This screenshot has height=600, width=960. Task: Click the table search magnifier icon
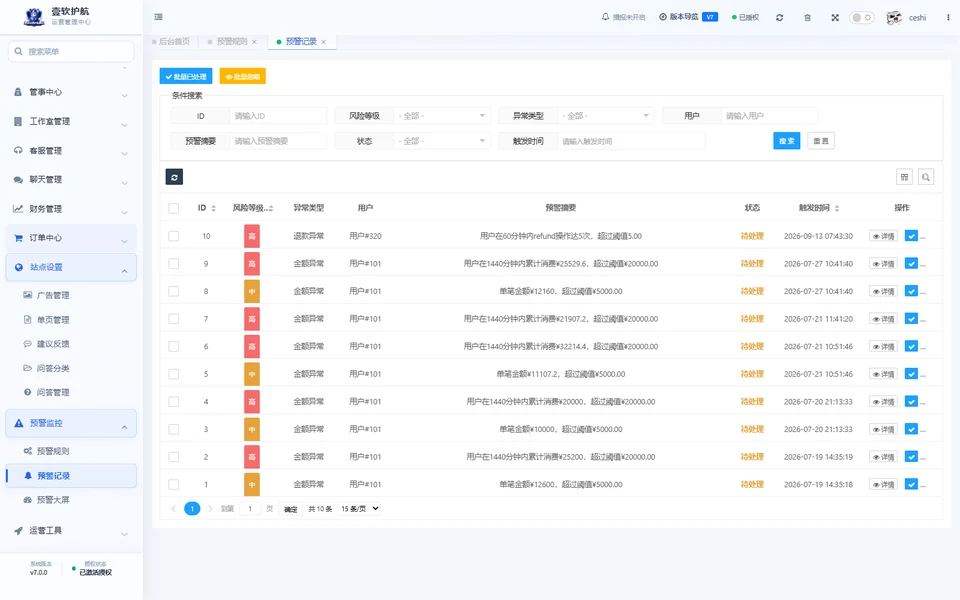click(926, 177)
